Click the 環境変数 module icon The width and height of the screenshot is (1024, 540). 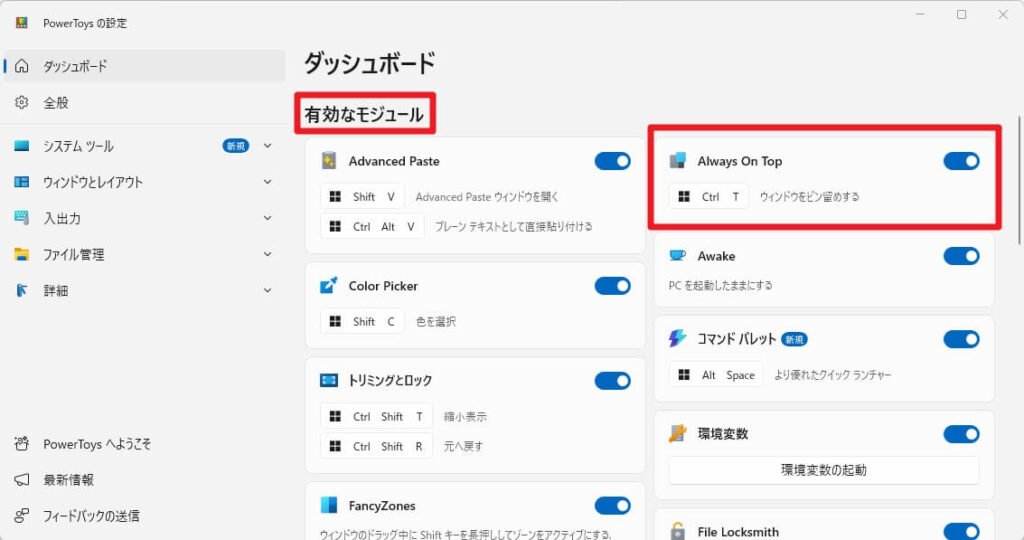[x=678, y=434]
